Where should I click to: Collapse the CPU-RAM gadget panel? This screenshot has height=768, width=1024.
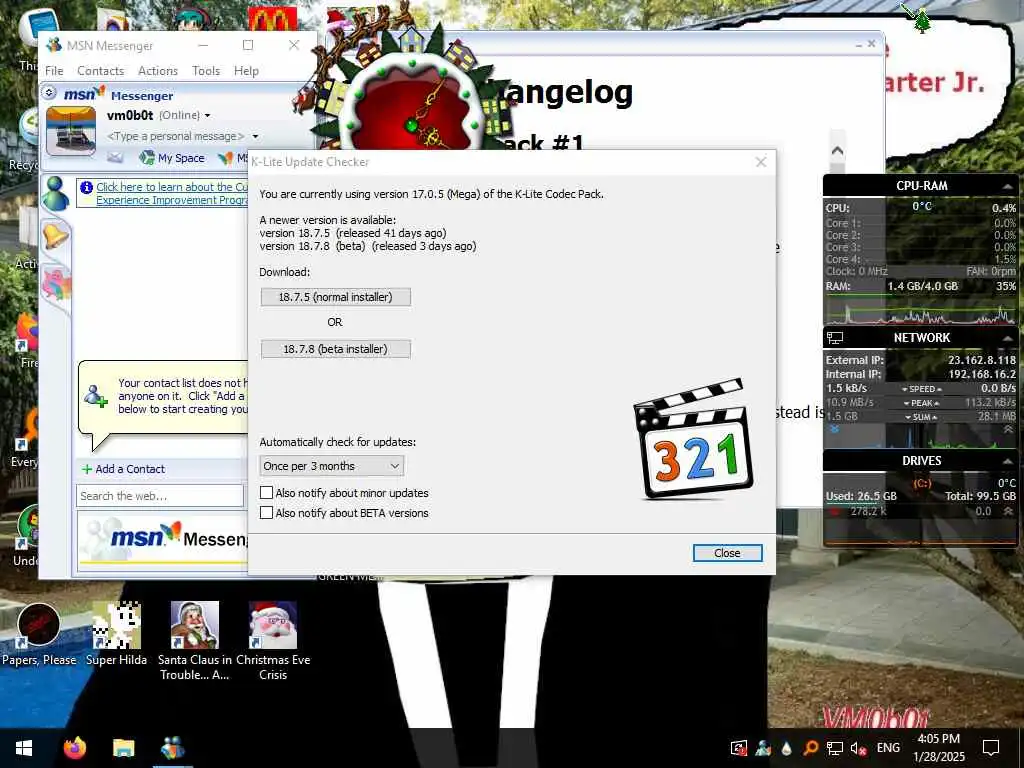pos(1008,186)
